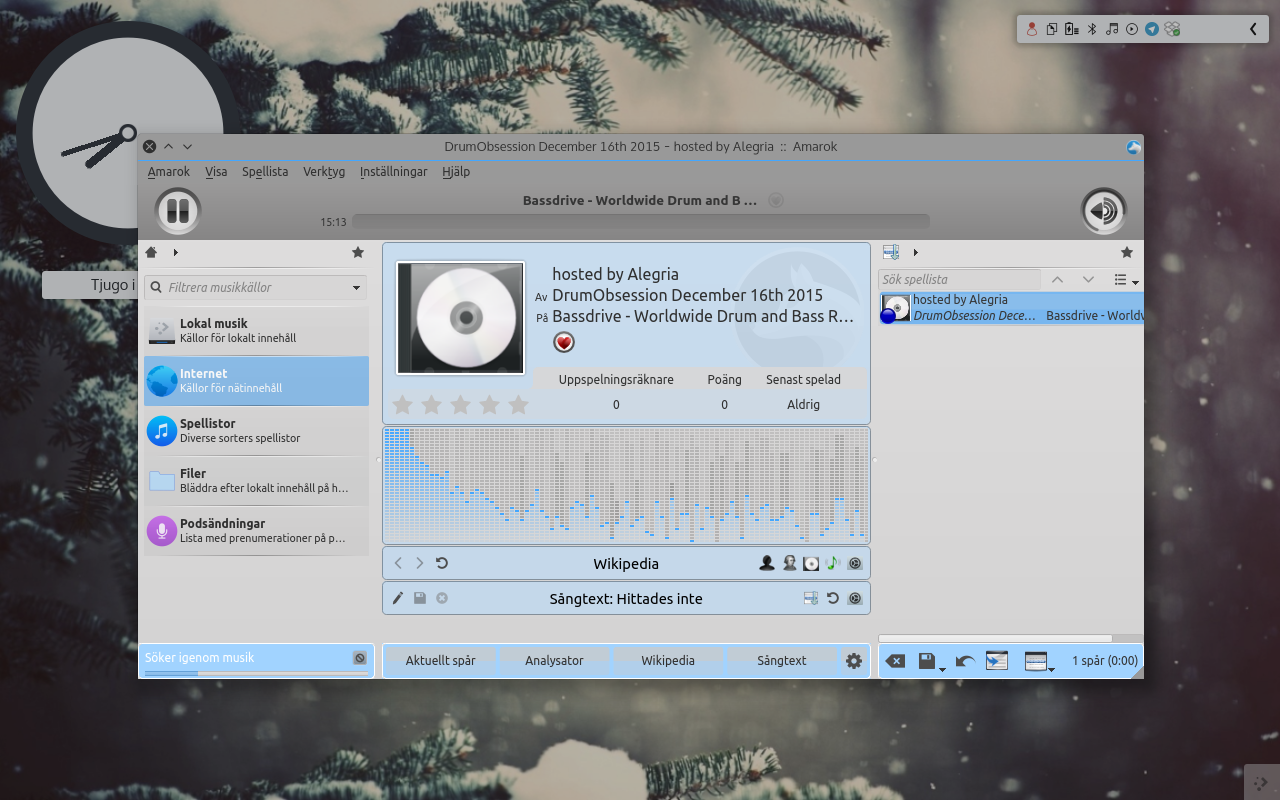
Task: Switch to Analysator applet tab
Action: (x=554, y=660)
